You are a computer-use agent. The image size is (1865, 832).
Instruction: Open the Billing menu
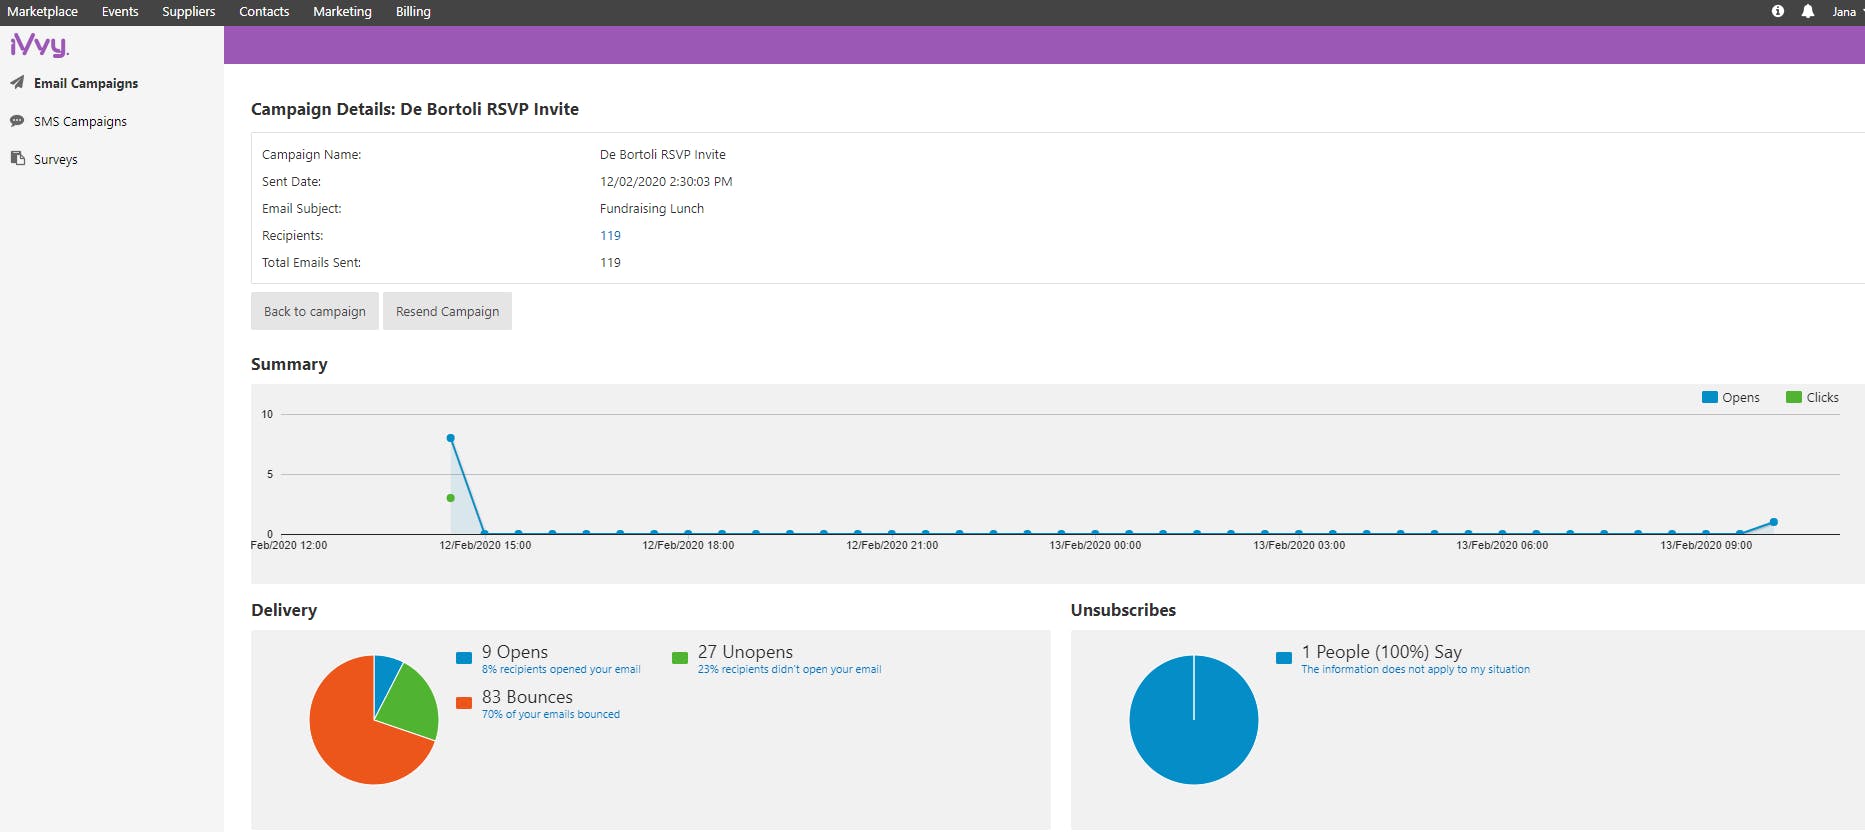pos(413,11)
